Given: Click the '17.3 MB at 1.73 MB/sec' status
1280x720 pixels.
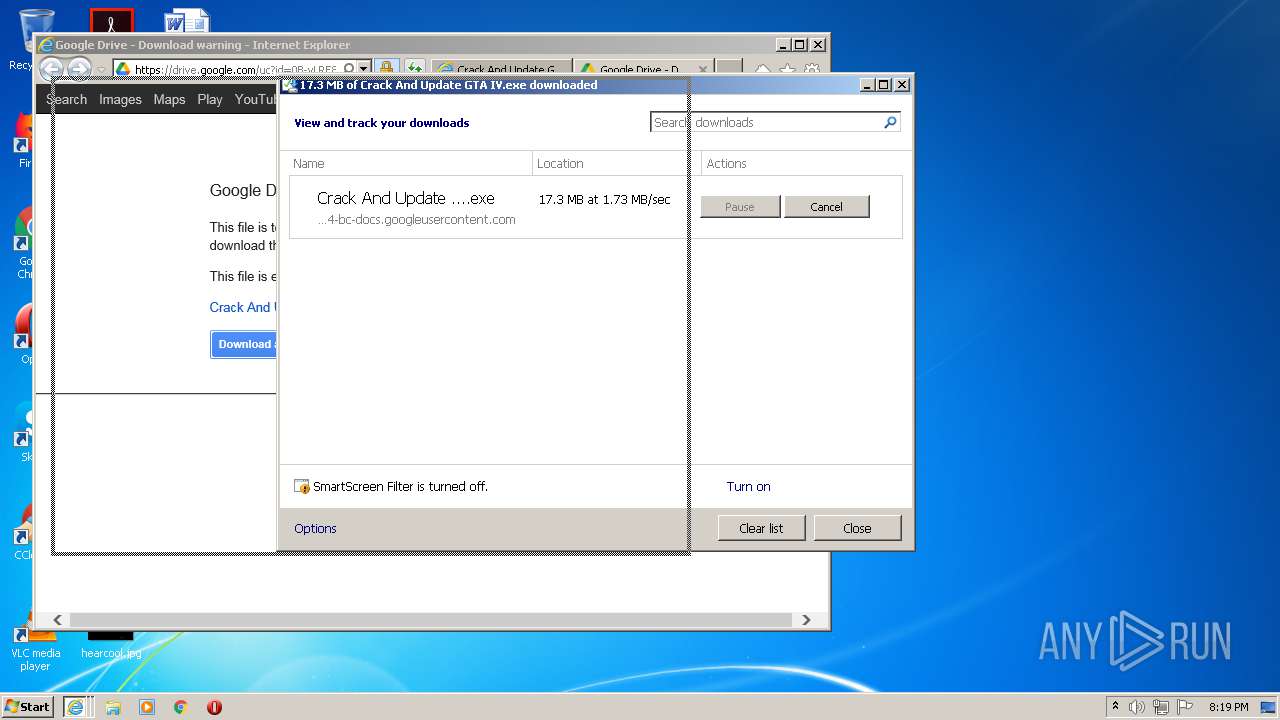Looking at the screenshot, I should click(604, 199).
